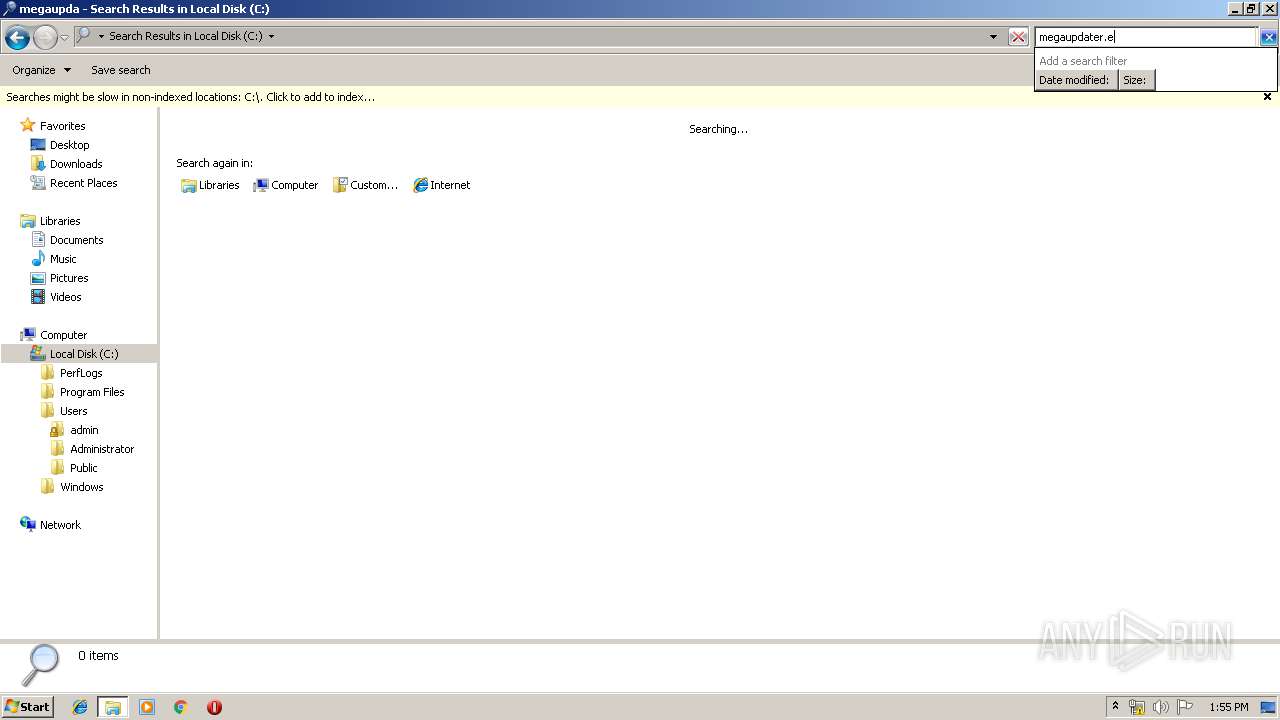Open Users folder in tree
The width and height of the screenshot is (1280, 720).
[x=73, y=411]
